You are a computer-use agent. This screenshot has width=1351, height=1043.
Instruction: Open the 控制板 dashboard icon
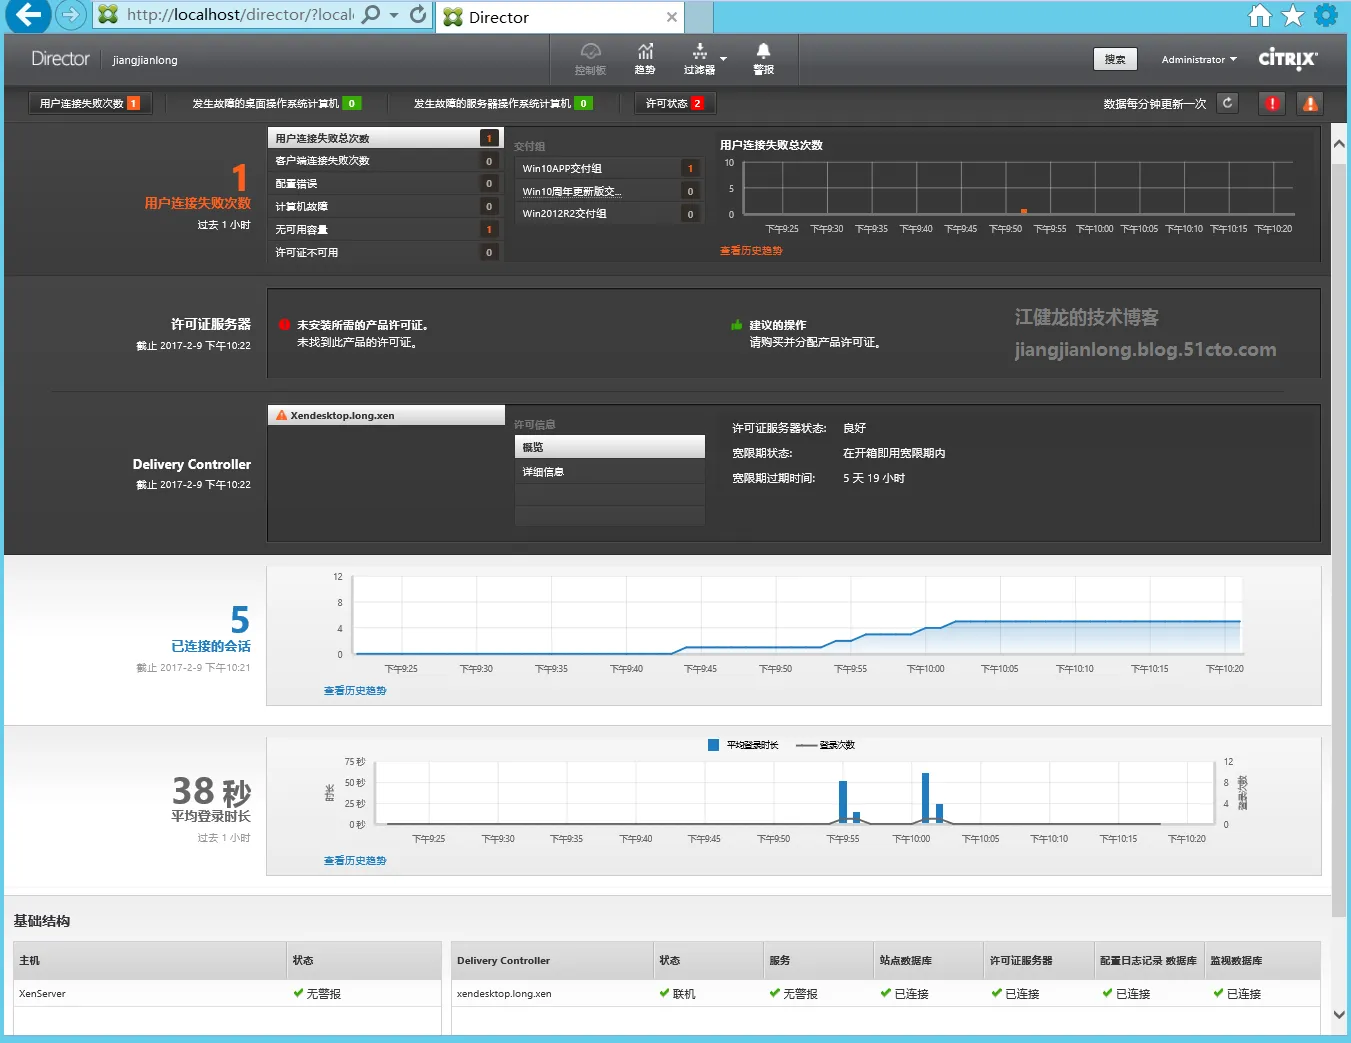(x=590, y=59)
